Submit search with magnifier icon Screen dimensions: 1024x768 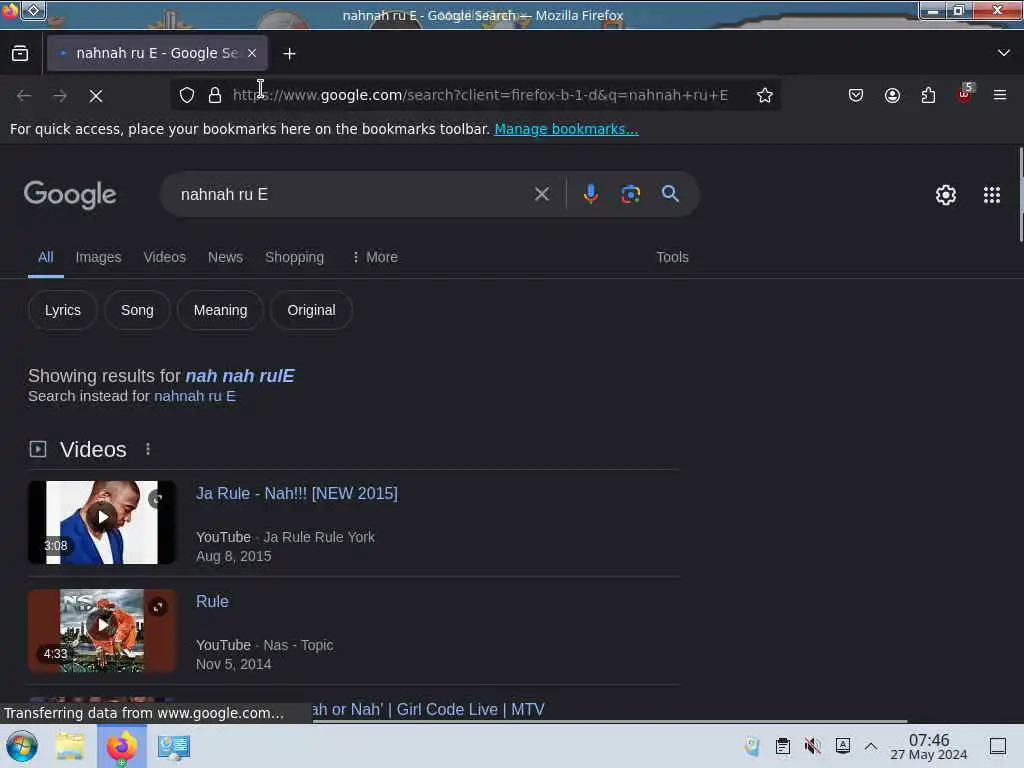coord(670,194)
